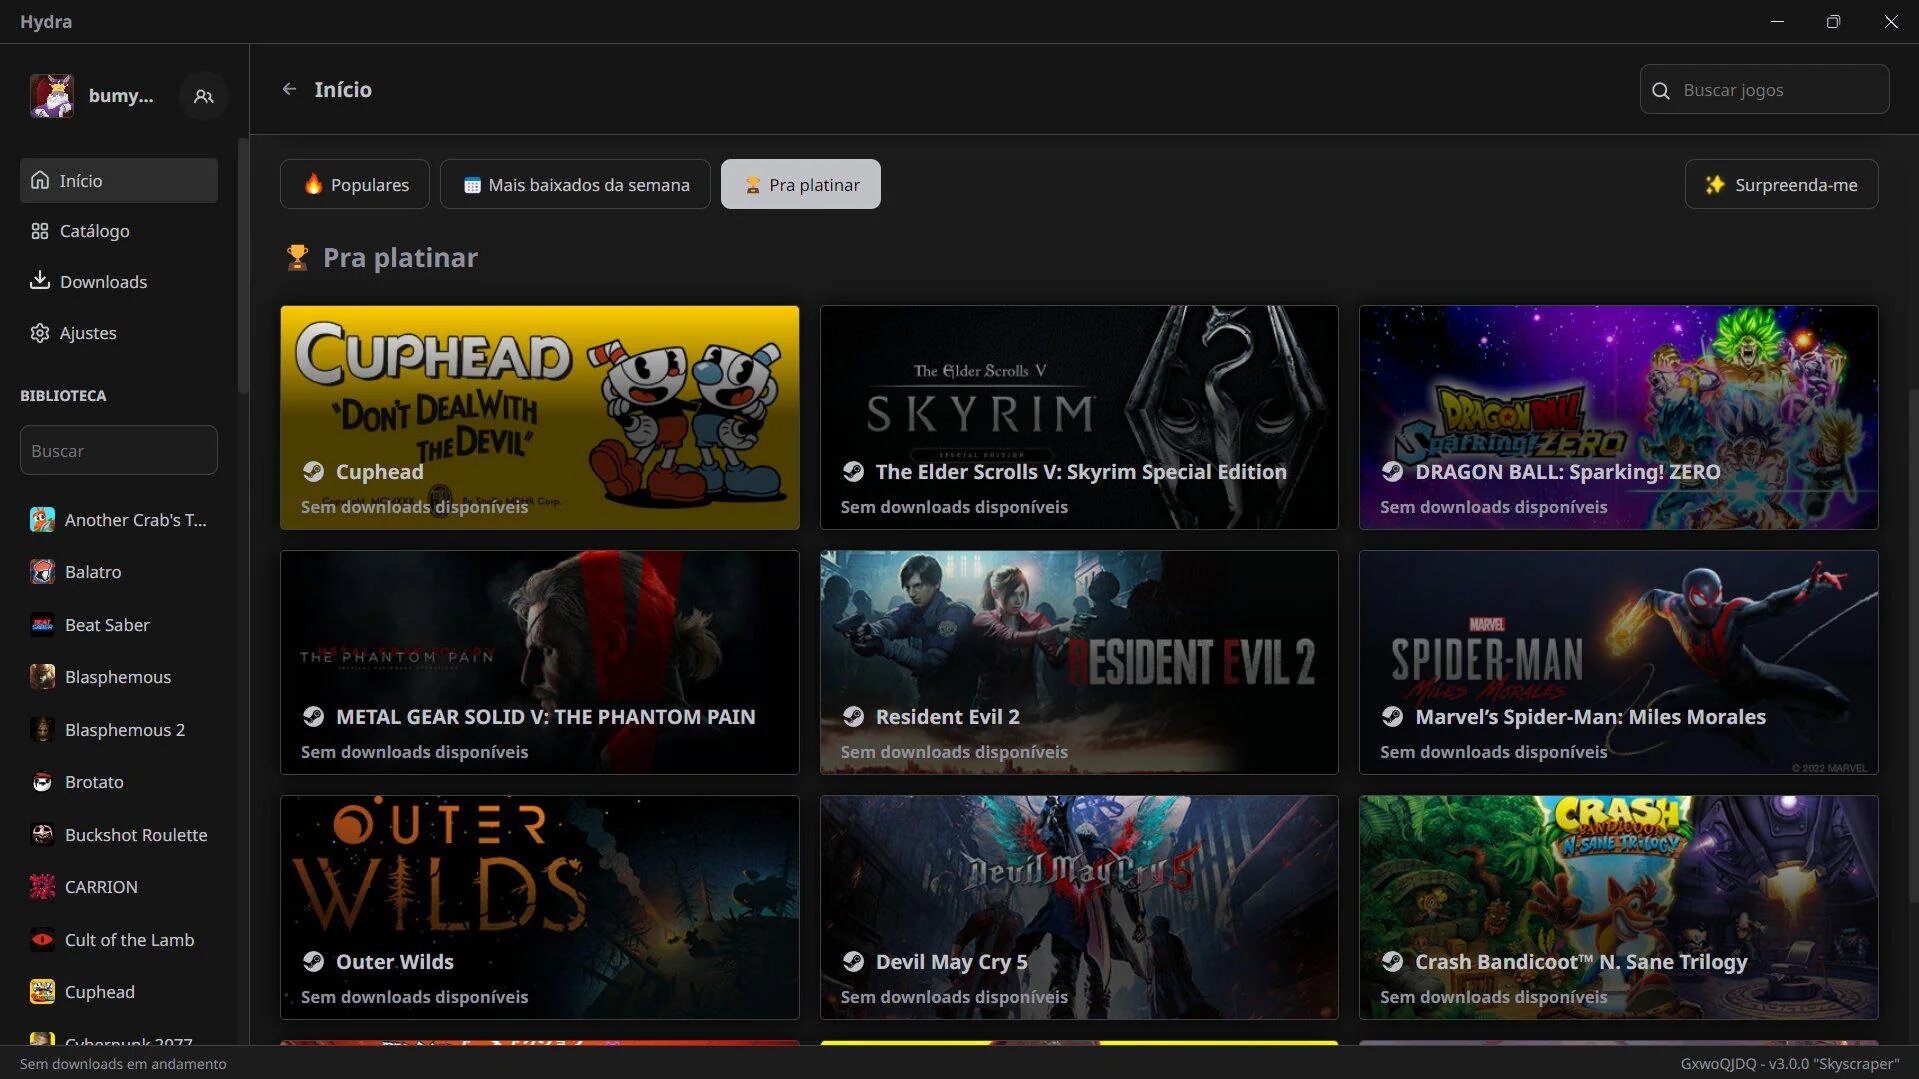Viewport: 1919px width, 1079px height.
Task: Select Cult of the Lamb in library
Action: click(119, 940)
